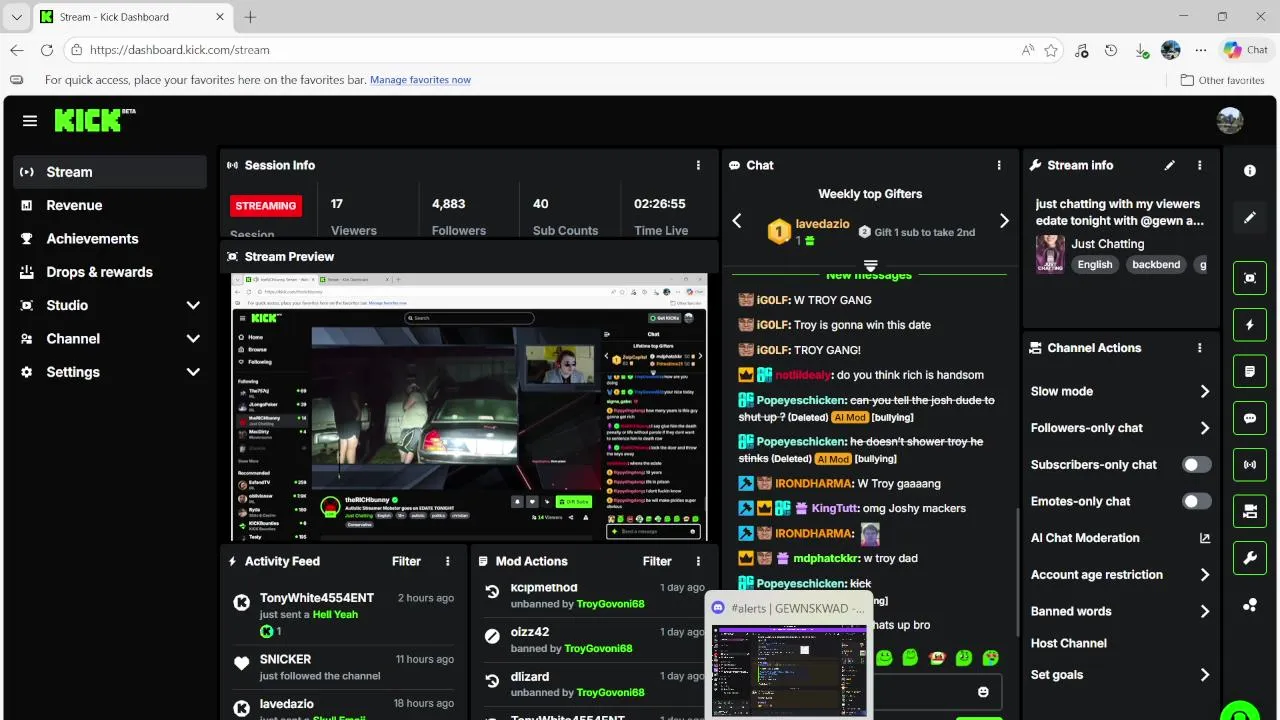Open emoji picker in chat input
This screenshot has height=720, width=1280.
(983, 692)
